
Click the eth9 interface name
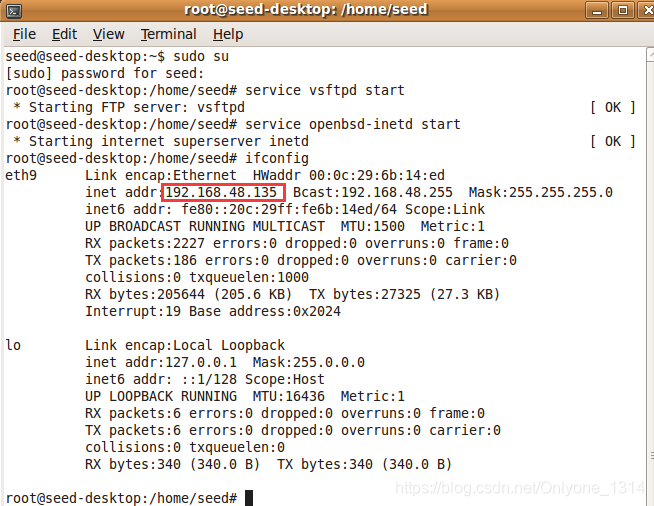tap(21, 175)
